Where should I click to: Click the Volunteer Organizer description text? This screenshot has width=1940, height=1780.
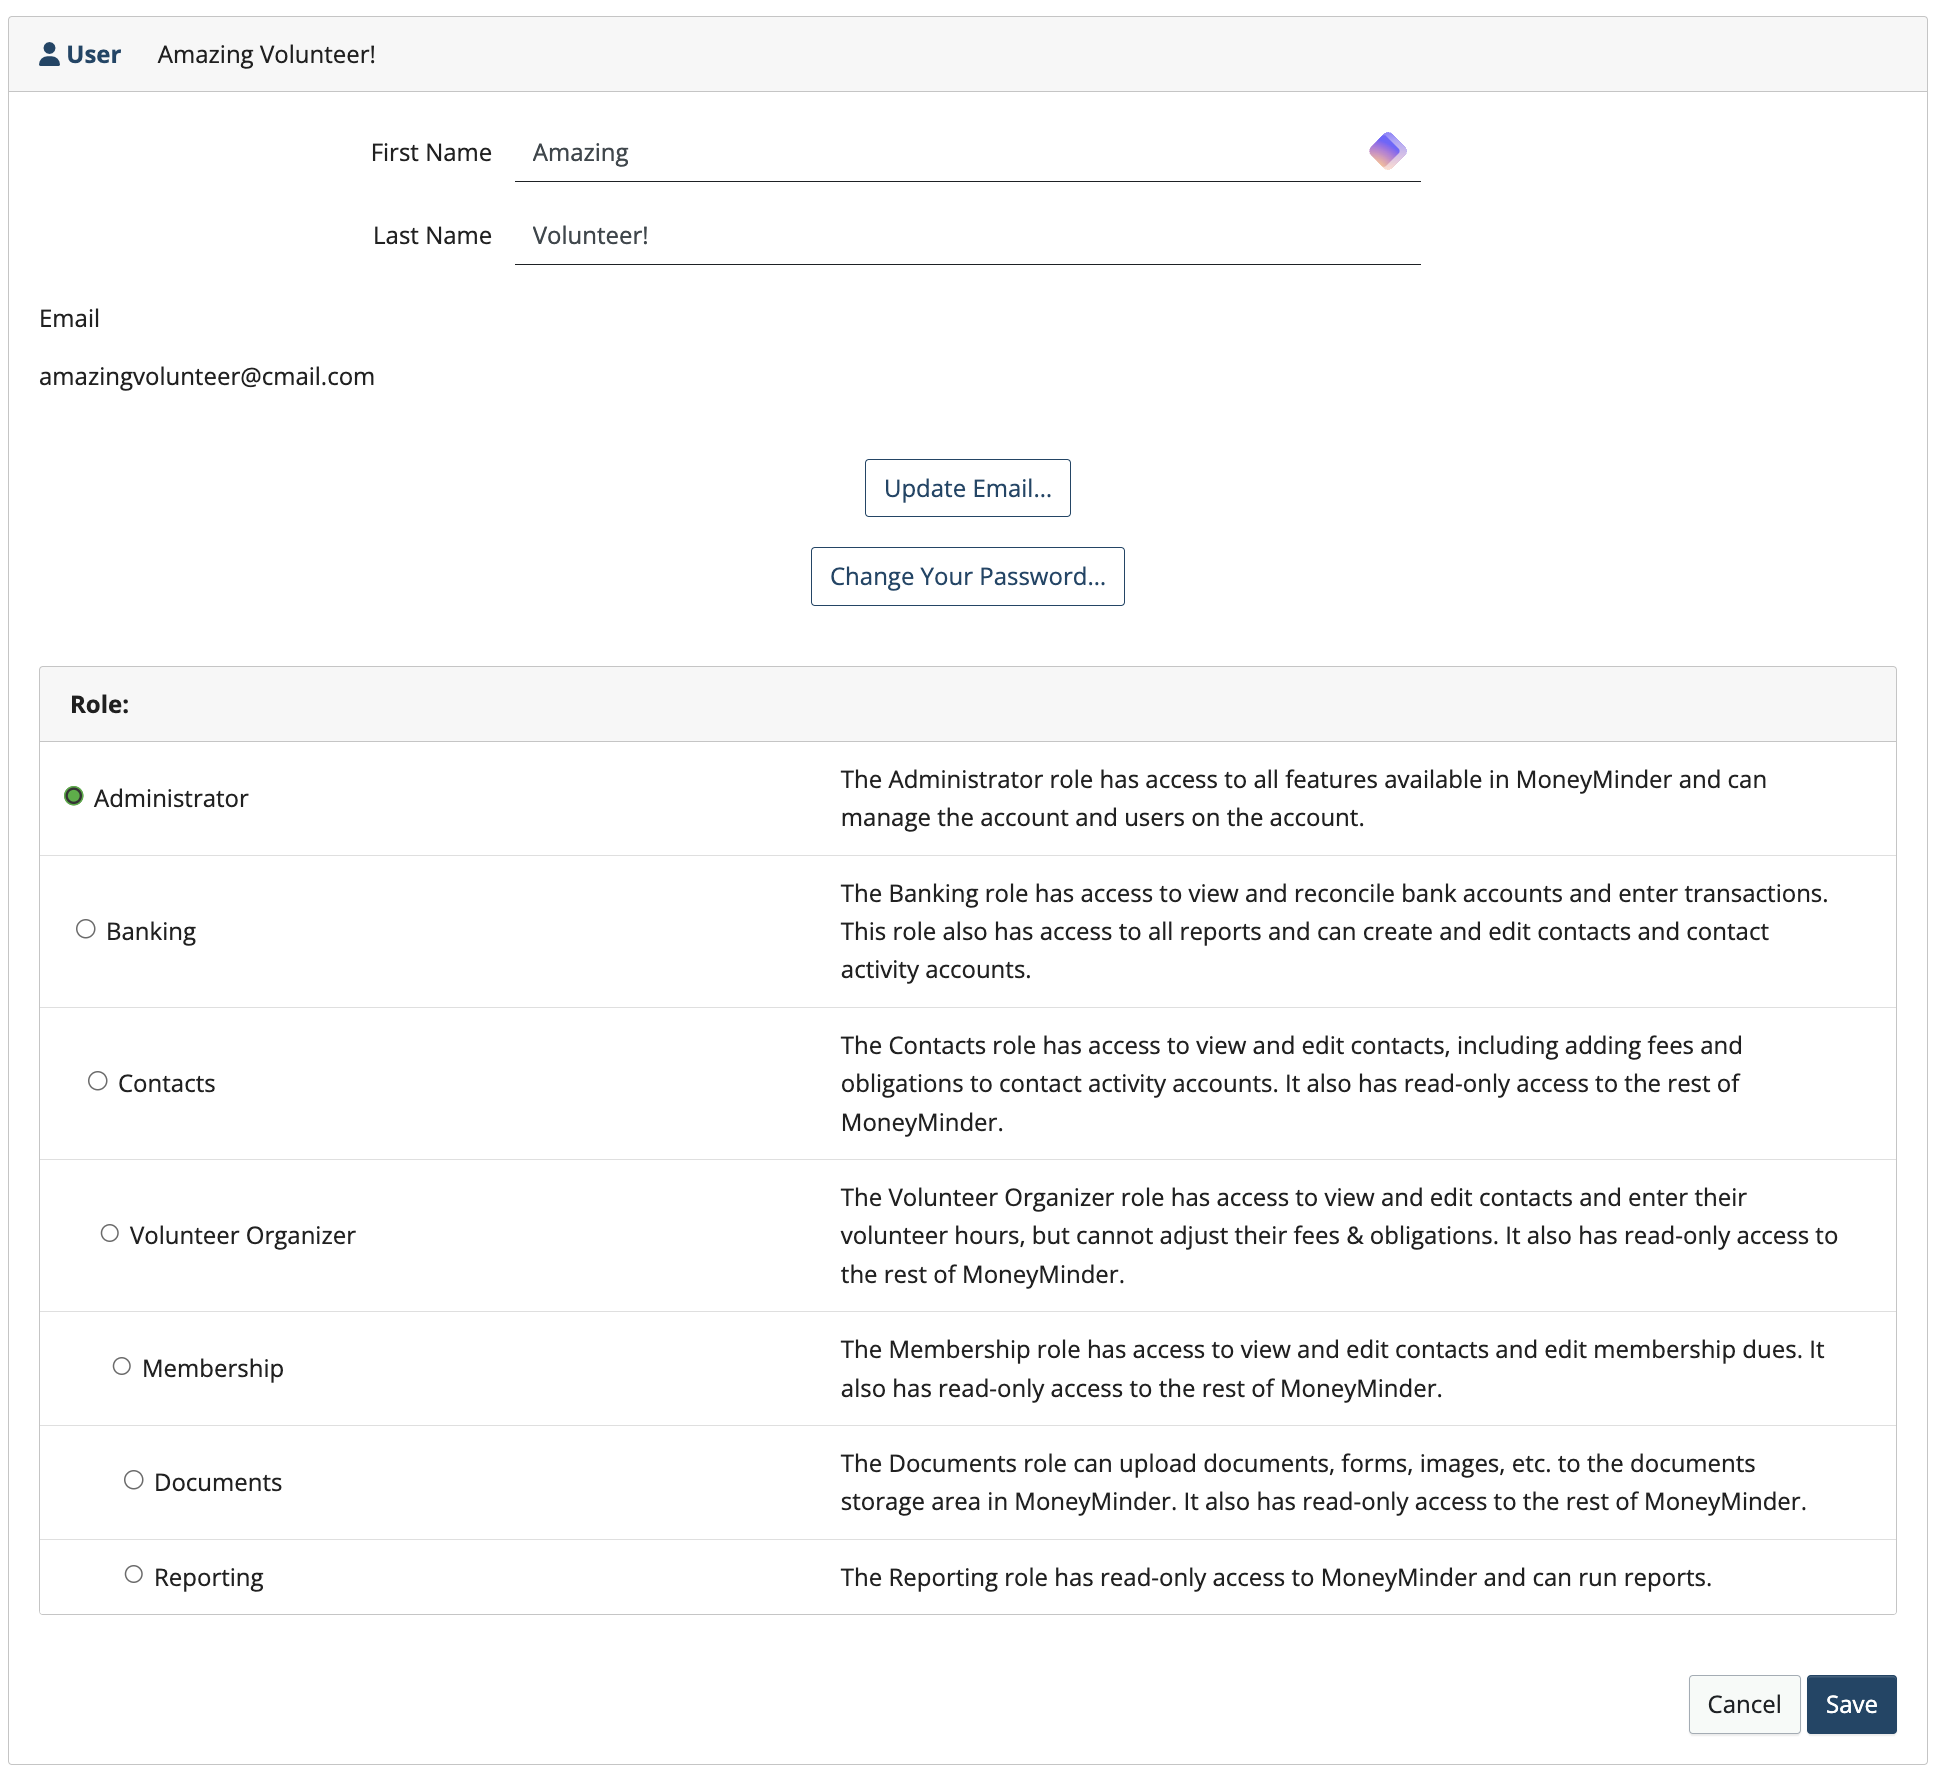pos(1339,1235)
